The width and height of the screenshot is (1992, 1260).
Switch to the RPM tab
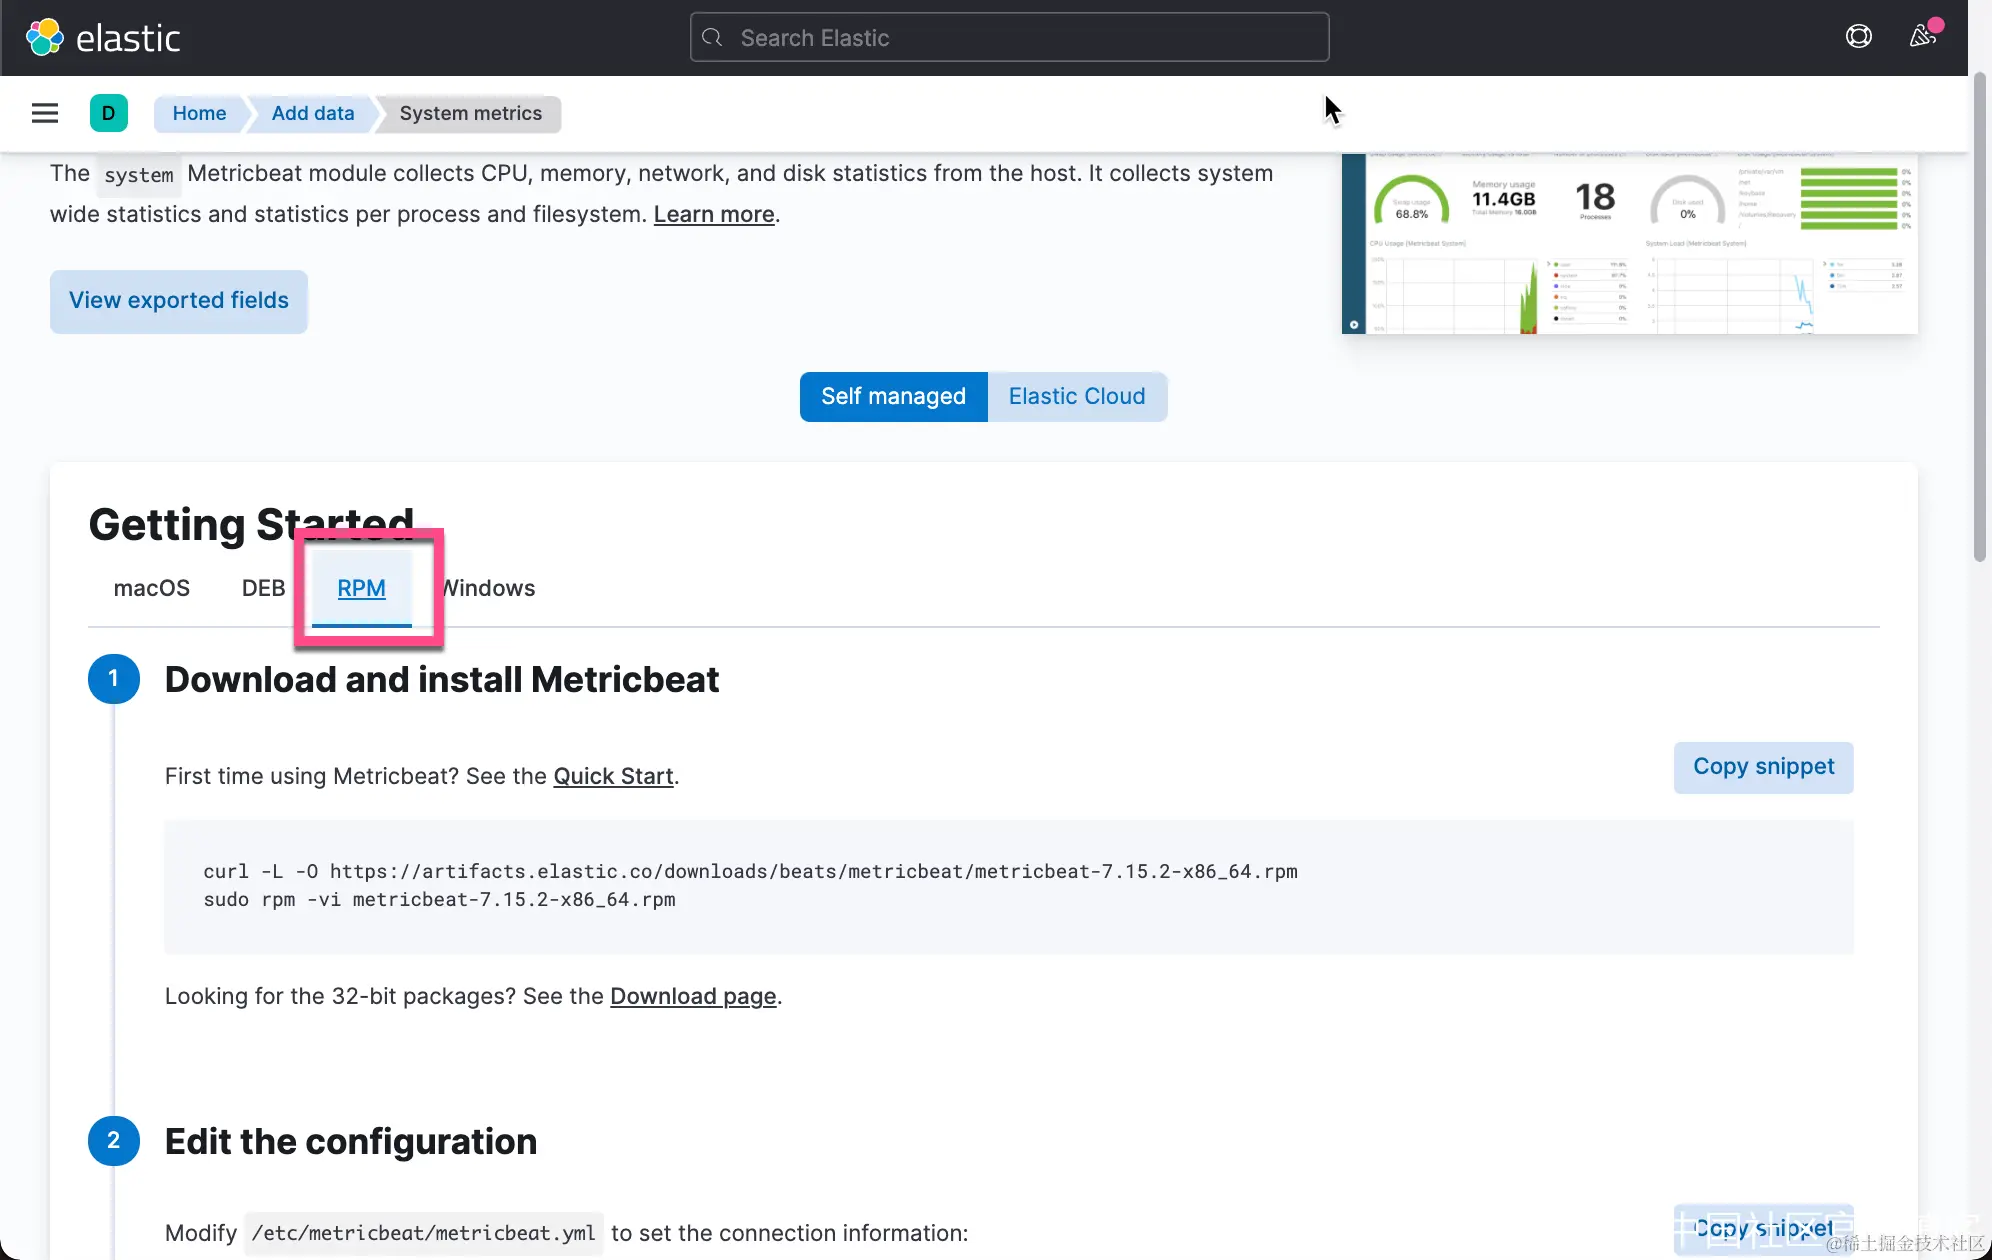point(361,588)
